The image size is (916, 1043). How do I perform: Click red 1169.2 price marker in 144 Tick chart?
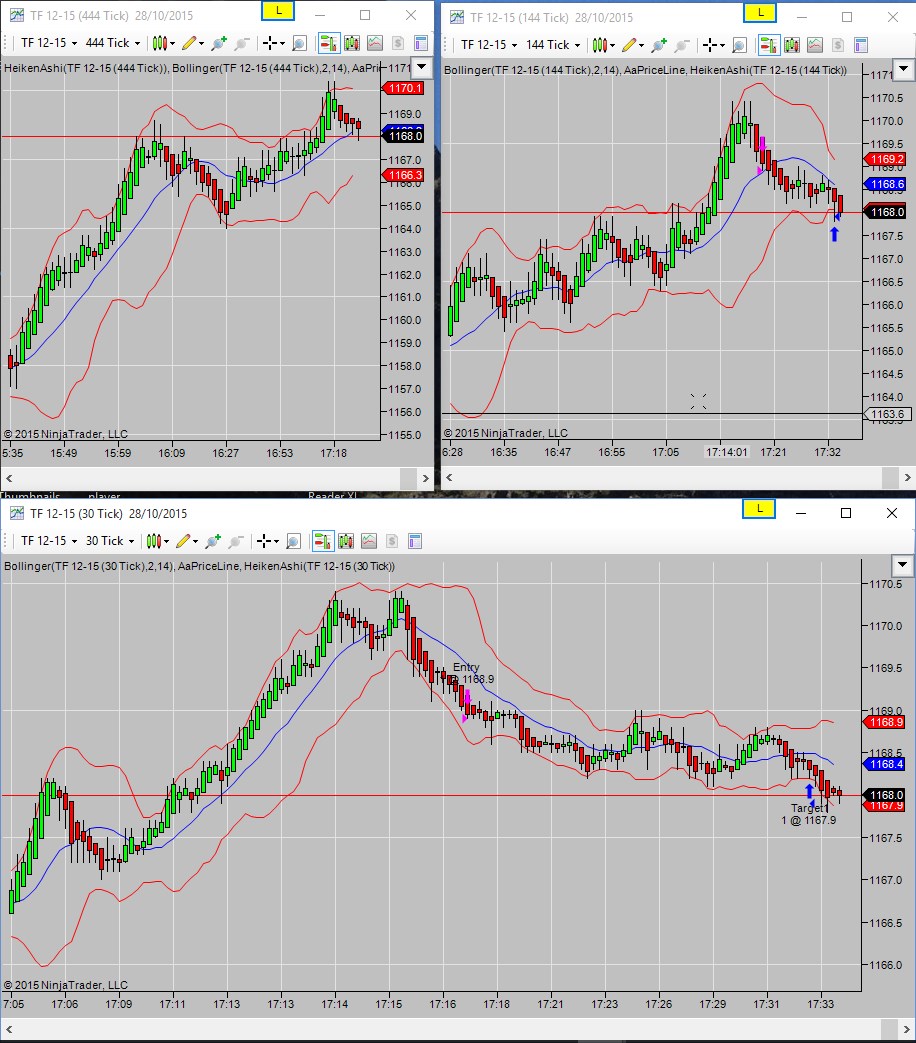(x=885, y=160)
